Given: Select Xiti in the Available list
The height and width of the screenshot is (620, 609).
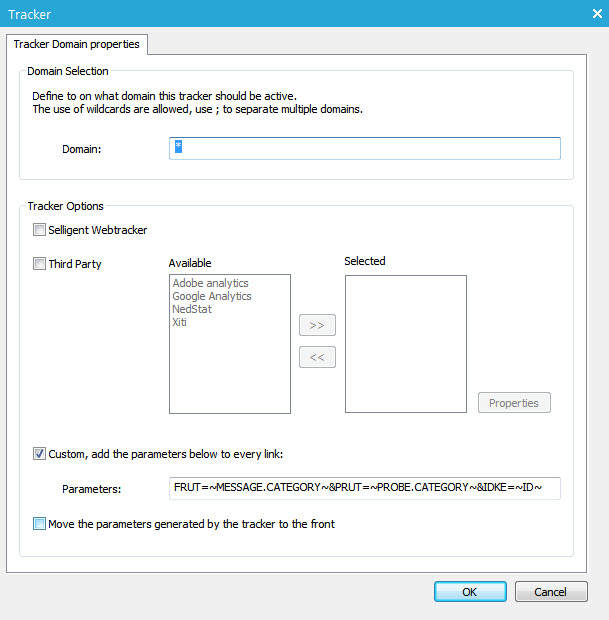Looking at the screenshot, I should coord(180,323).
